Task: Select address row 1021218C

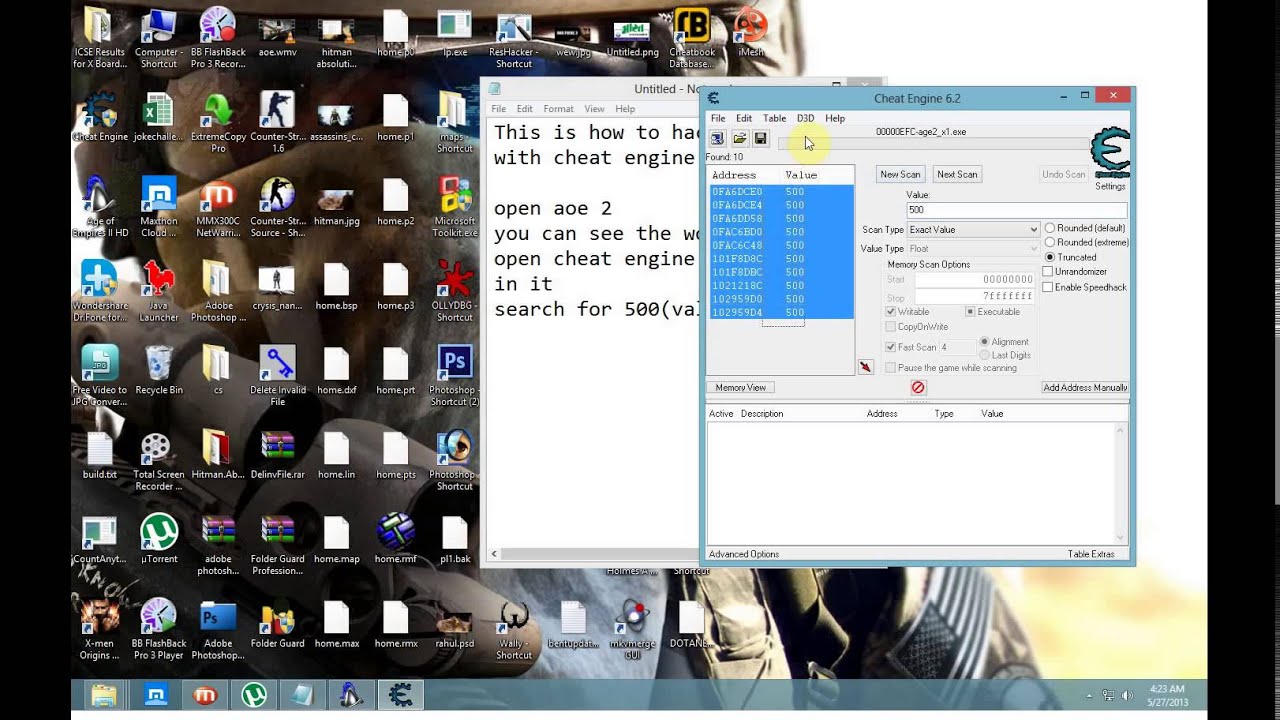Action: point(781,285)
